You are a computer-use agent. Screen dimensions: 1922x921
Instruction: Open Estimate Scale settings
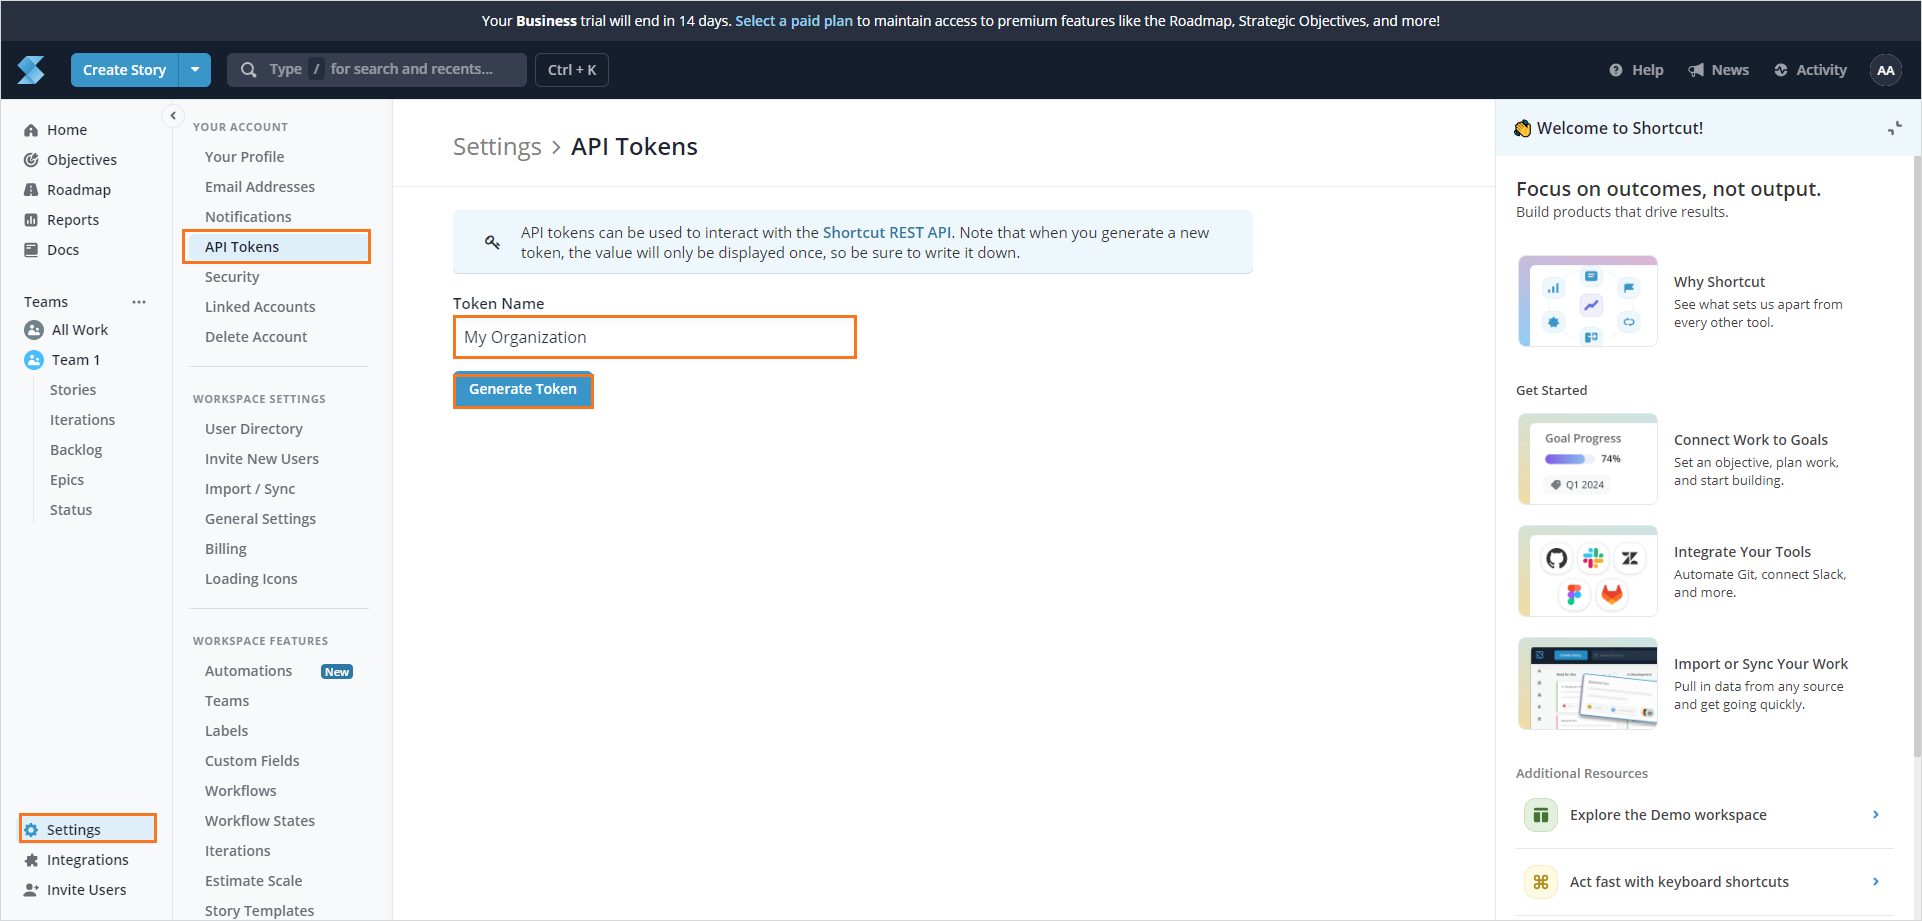[254, 881]
